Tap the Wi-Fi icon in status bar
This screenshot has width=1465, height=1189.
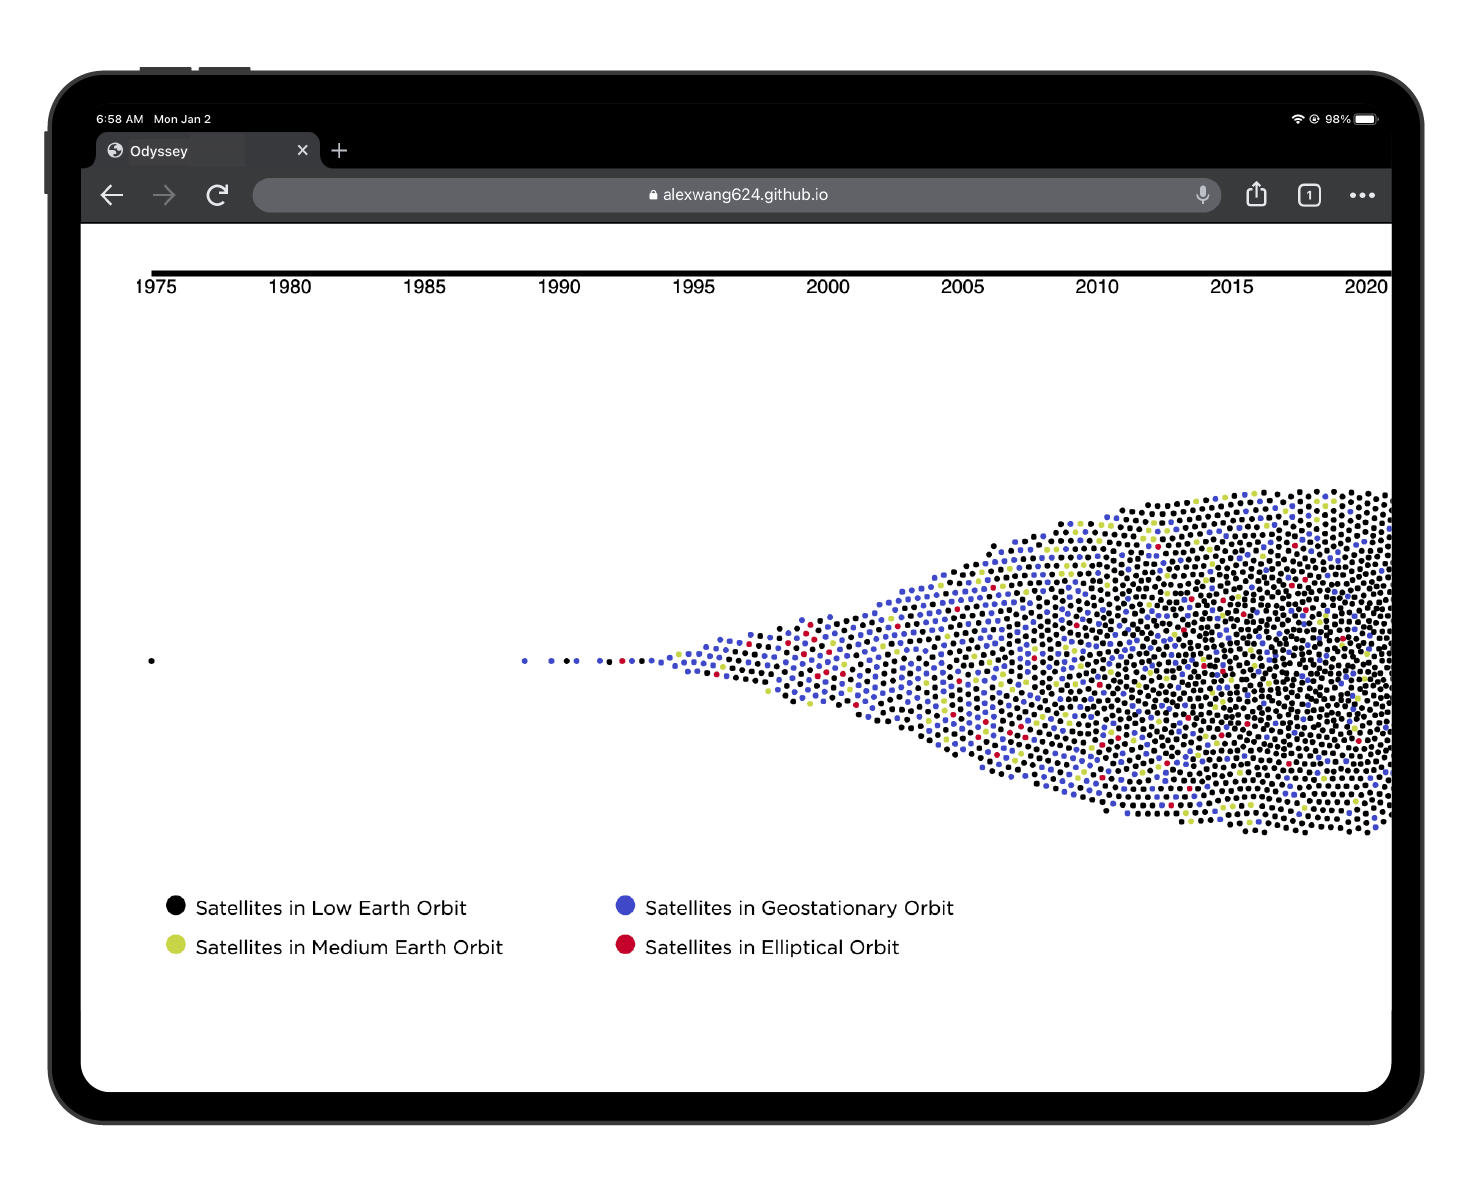1298,119
